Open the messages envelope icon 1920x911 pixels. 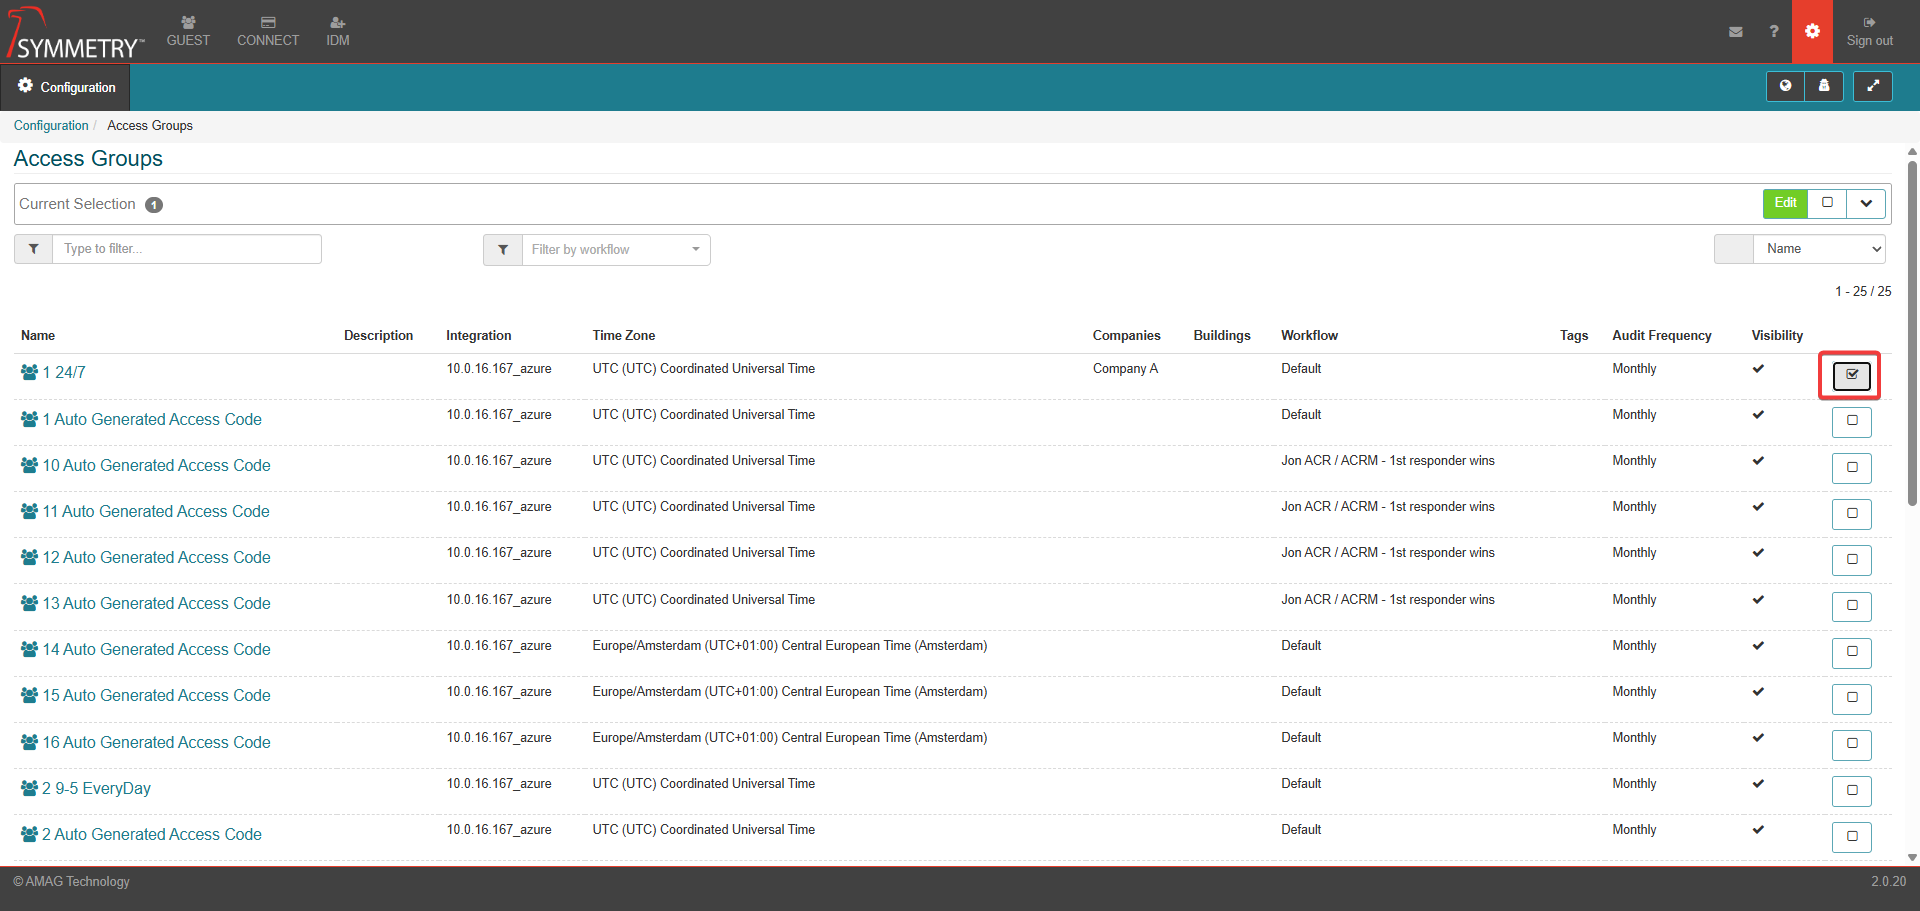tap(1735, 32)
